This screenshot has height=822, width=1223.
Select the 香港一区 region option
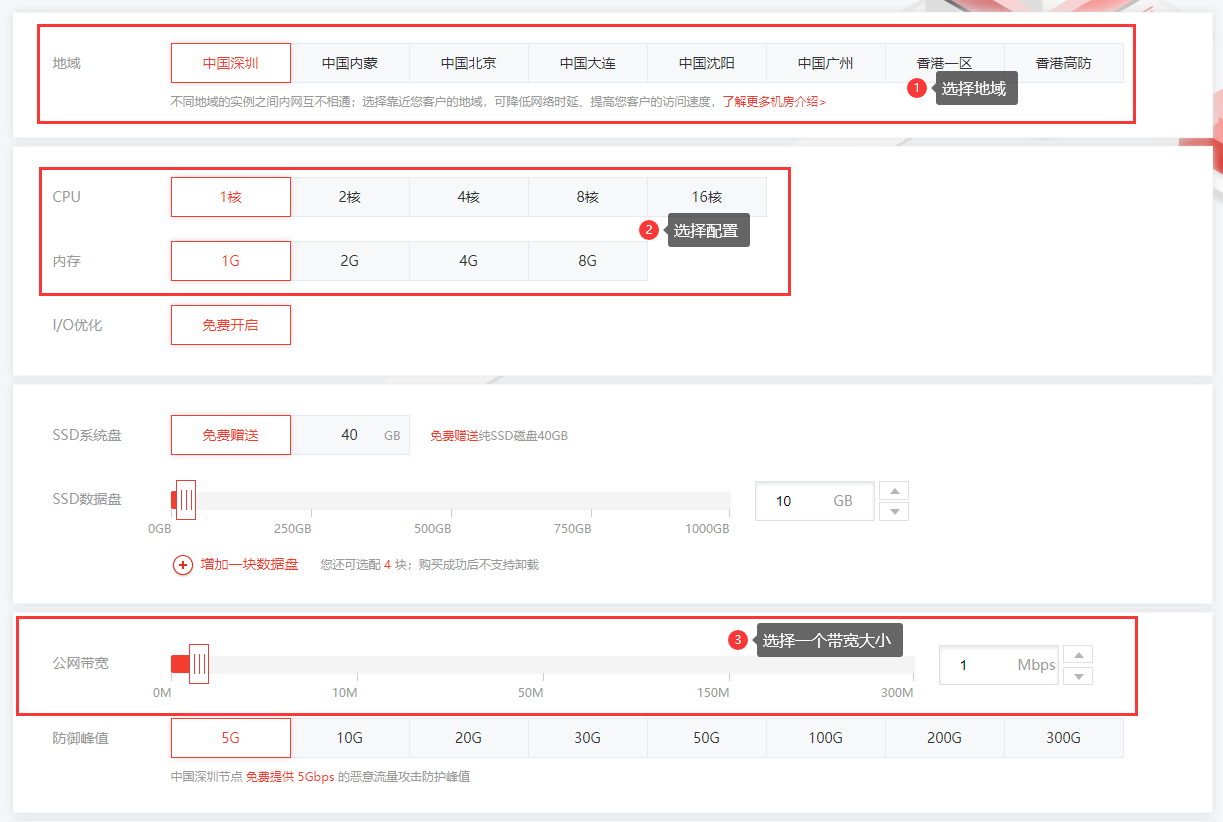point(944,62)
